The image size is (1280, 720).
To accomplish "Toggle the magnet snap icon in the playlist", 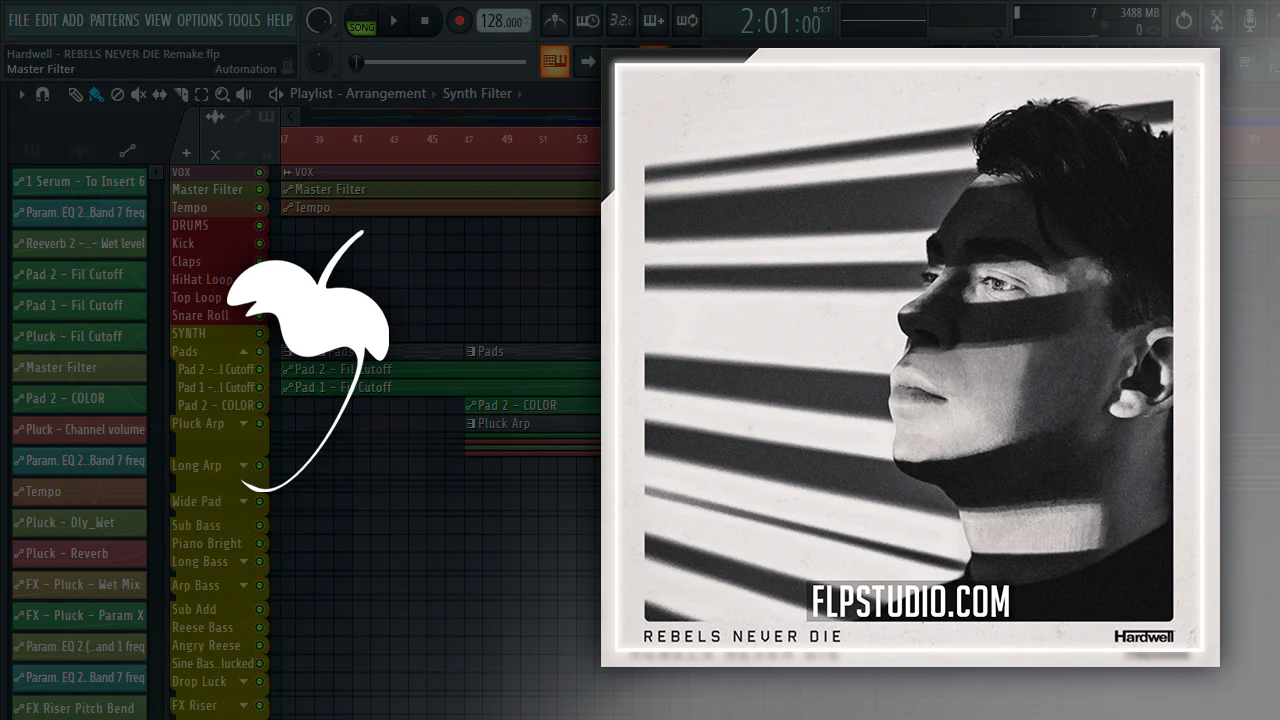I will coord(42,94).
